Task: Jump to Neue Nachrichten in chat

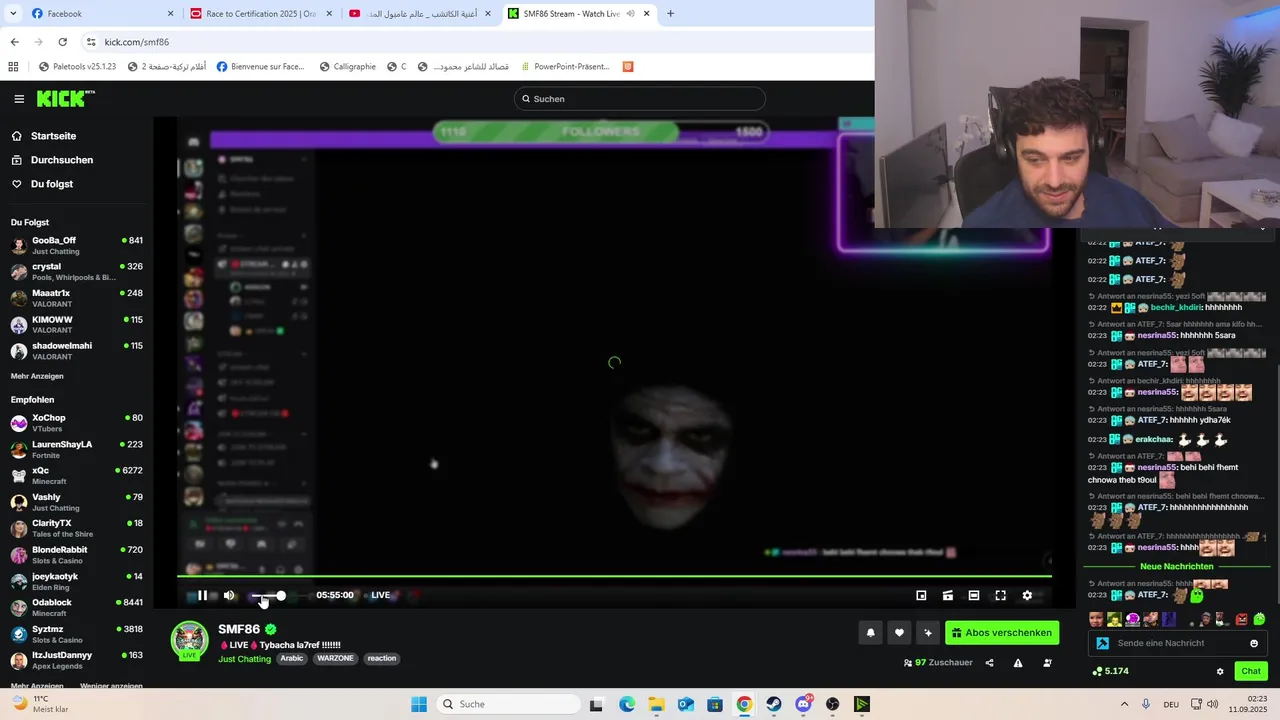Action: (x=1177, y=566)
